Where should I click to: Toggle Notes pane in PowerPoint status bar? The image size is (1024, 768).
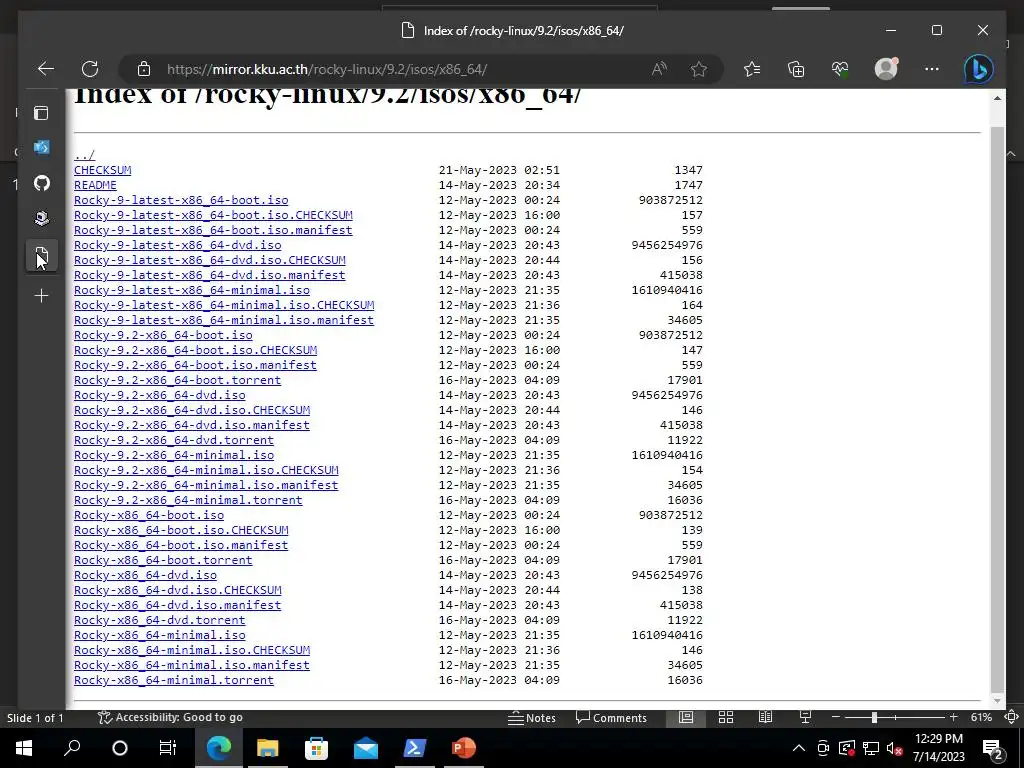point(532,718)
